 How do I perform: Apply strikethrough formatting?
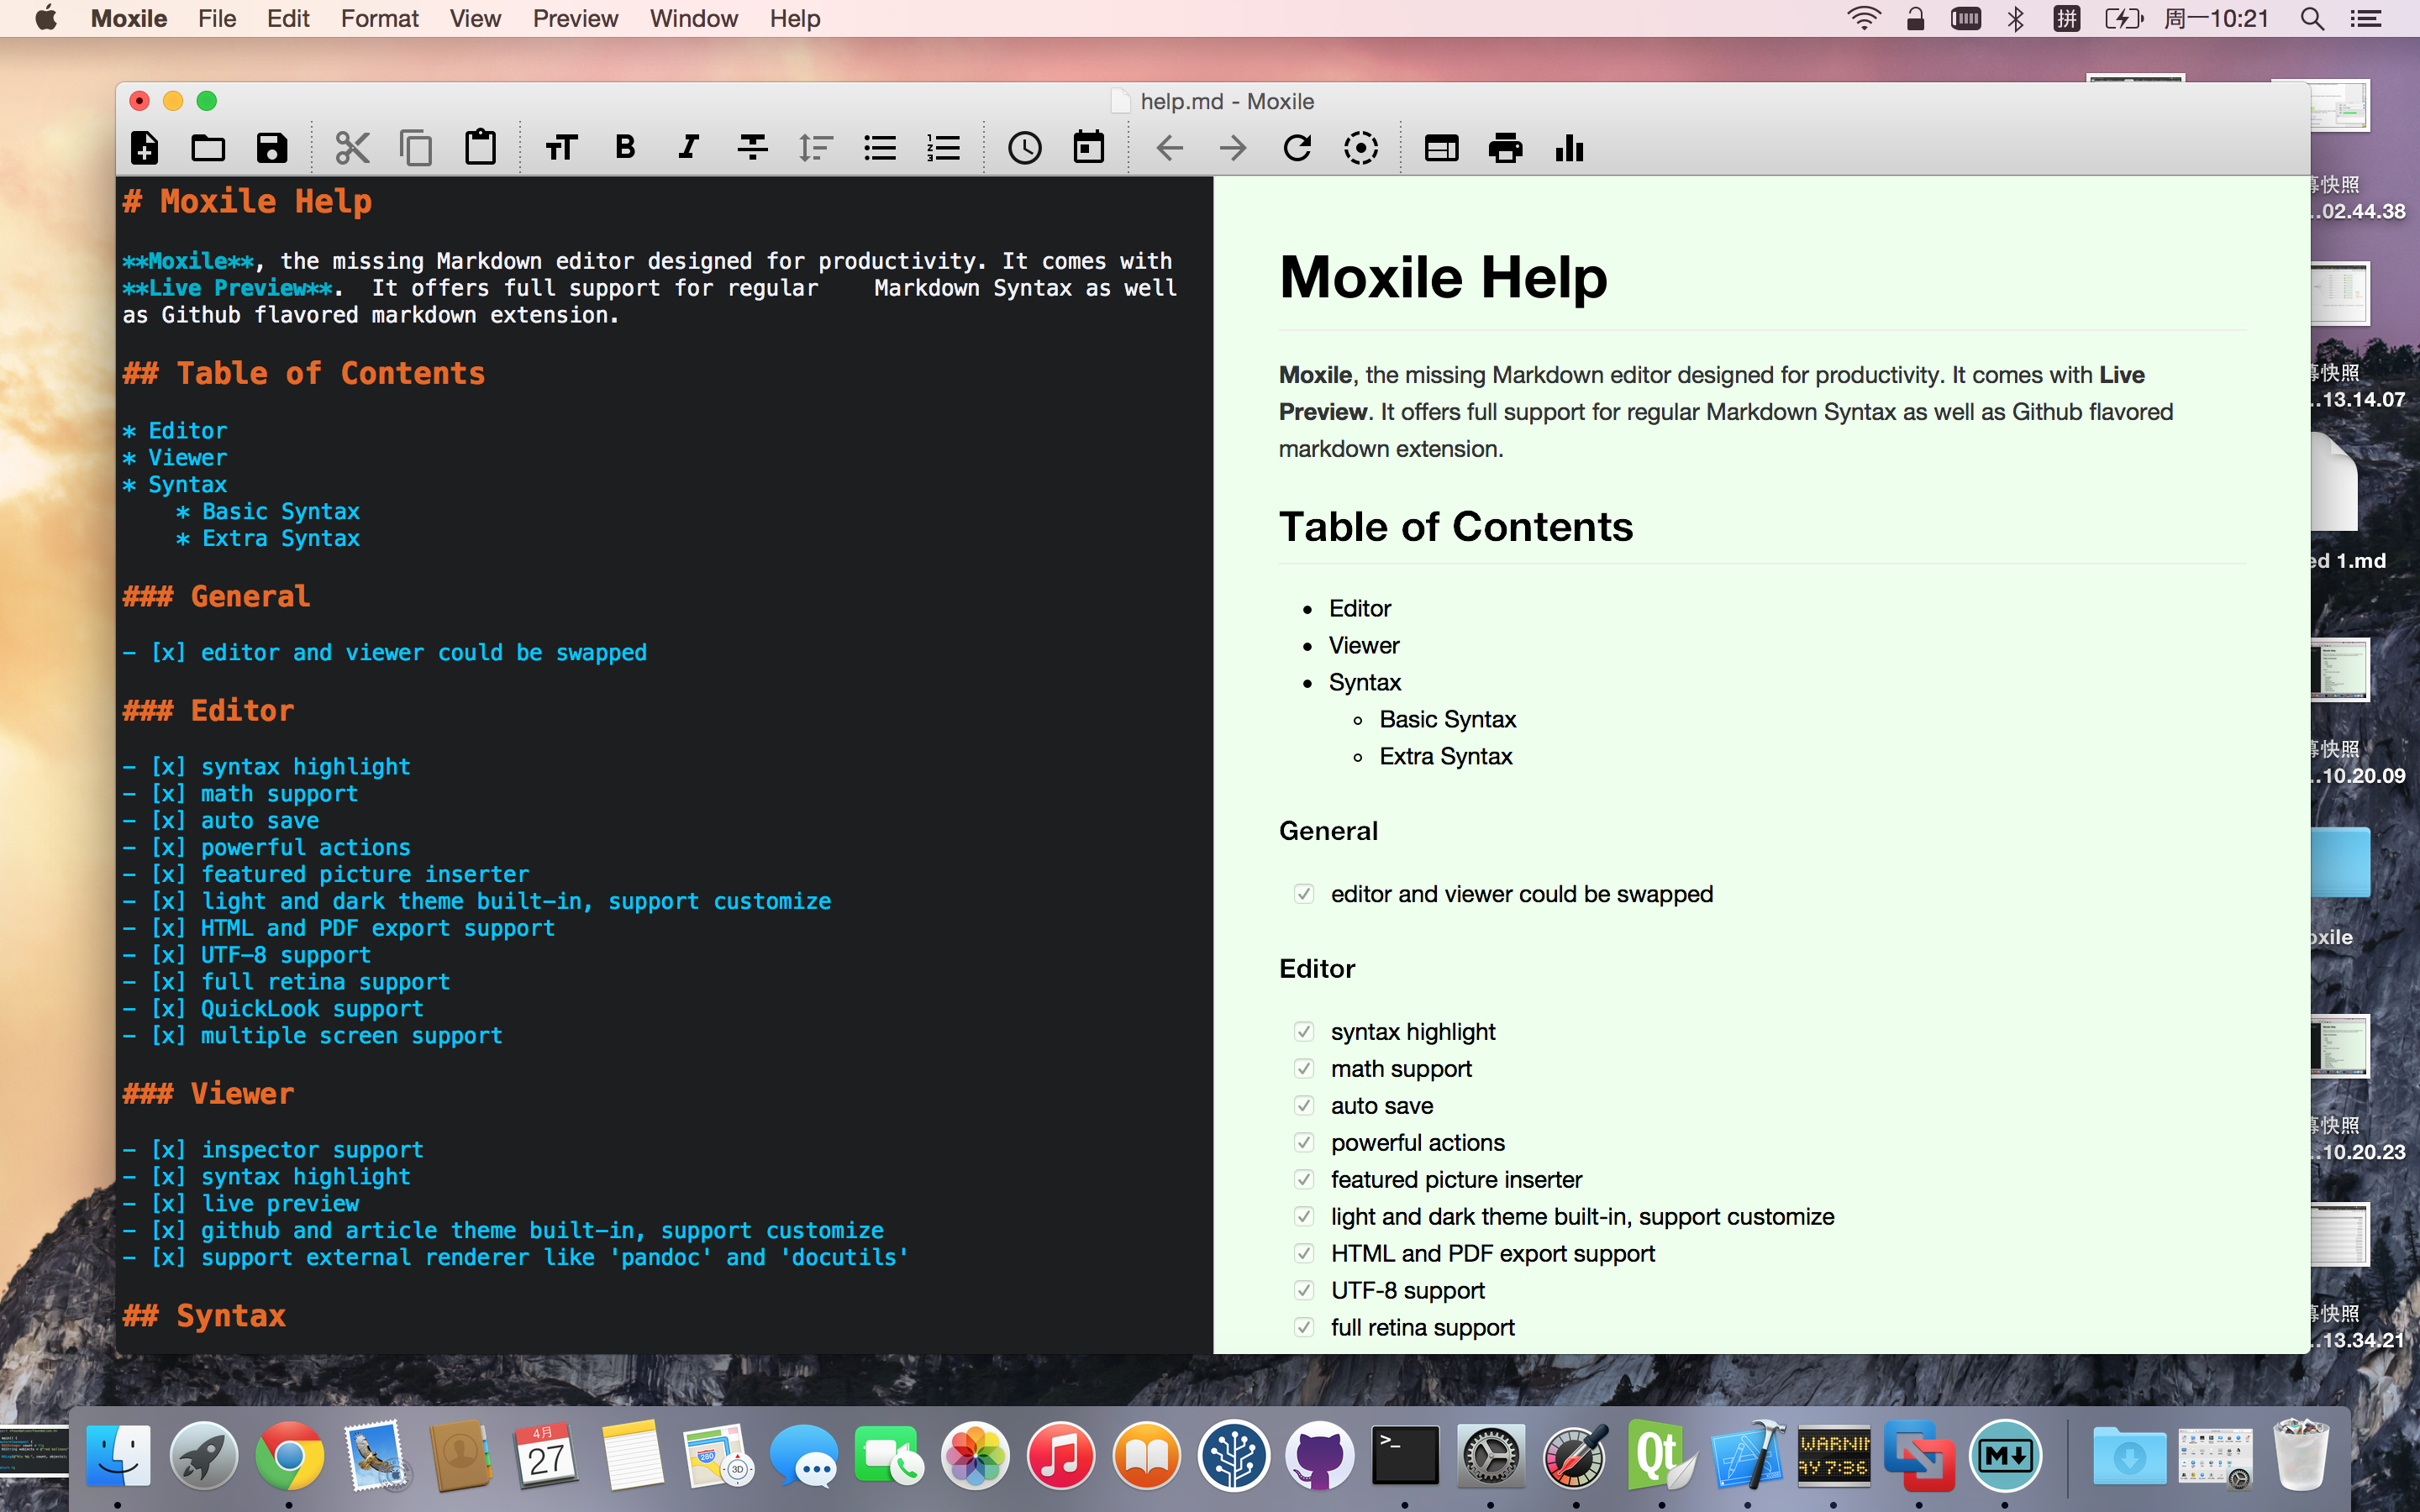pos(752,148)
